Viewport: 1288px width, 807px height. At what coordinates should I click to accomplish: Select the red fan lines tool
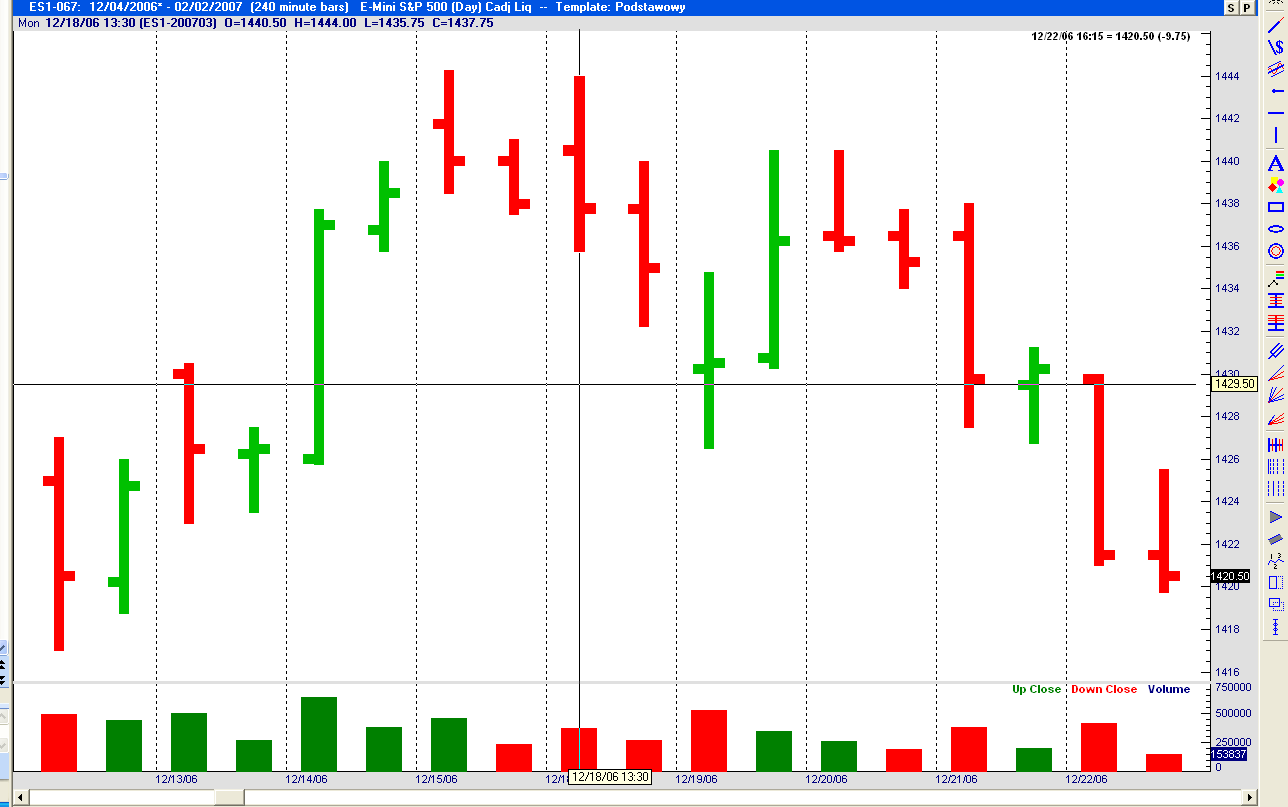tap(1275, 420)
